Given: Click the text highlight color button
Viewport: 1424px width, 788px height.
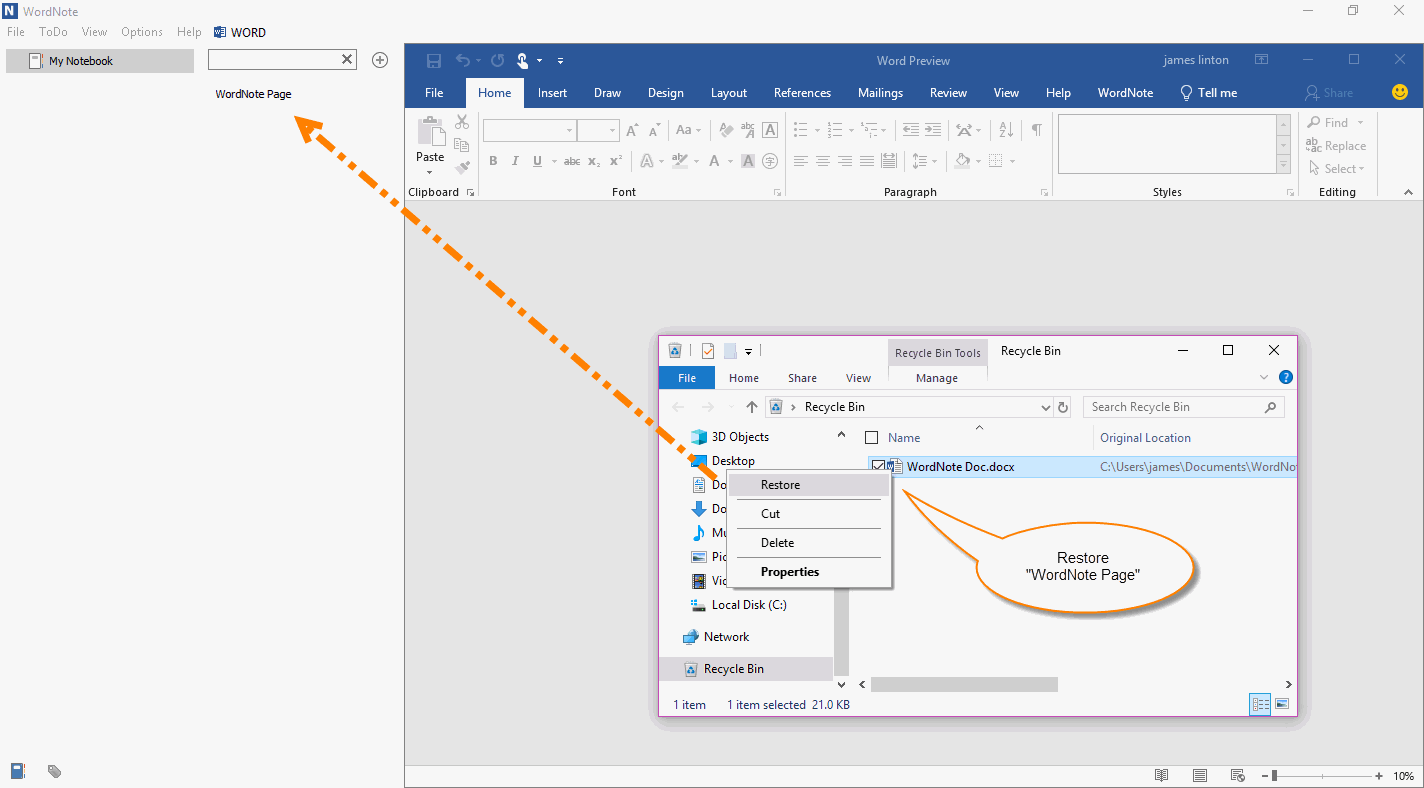Looking at the screenshot, I should coord(680,161).
